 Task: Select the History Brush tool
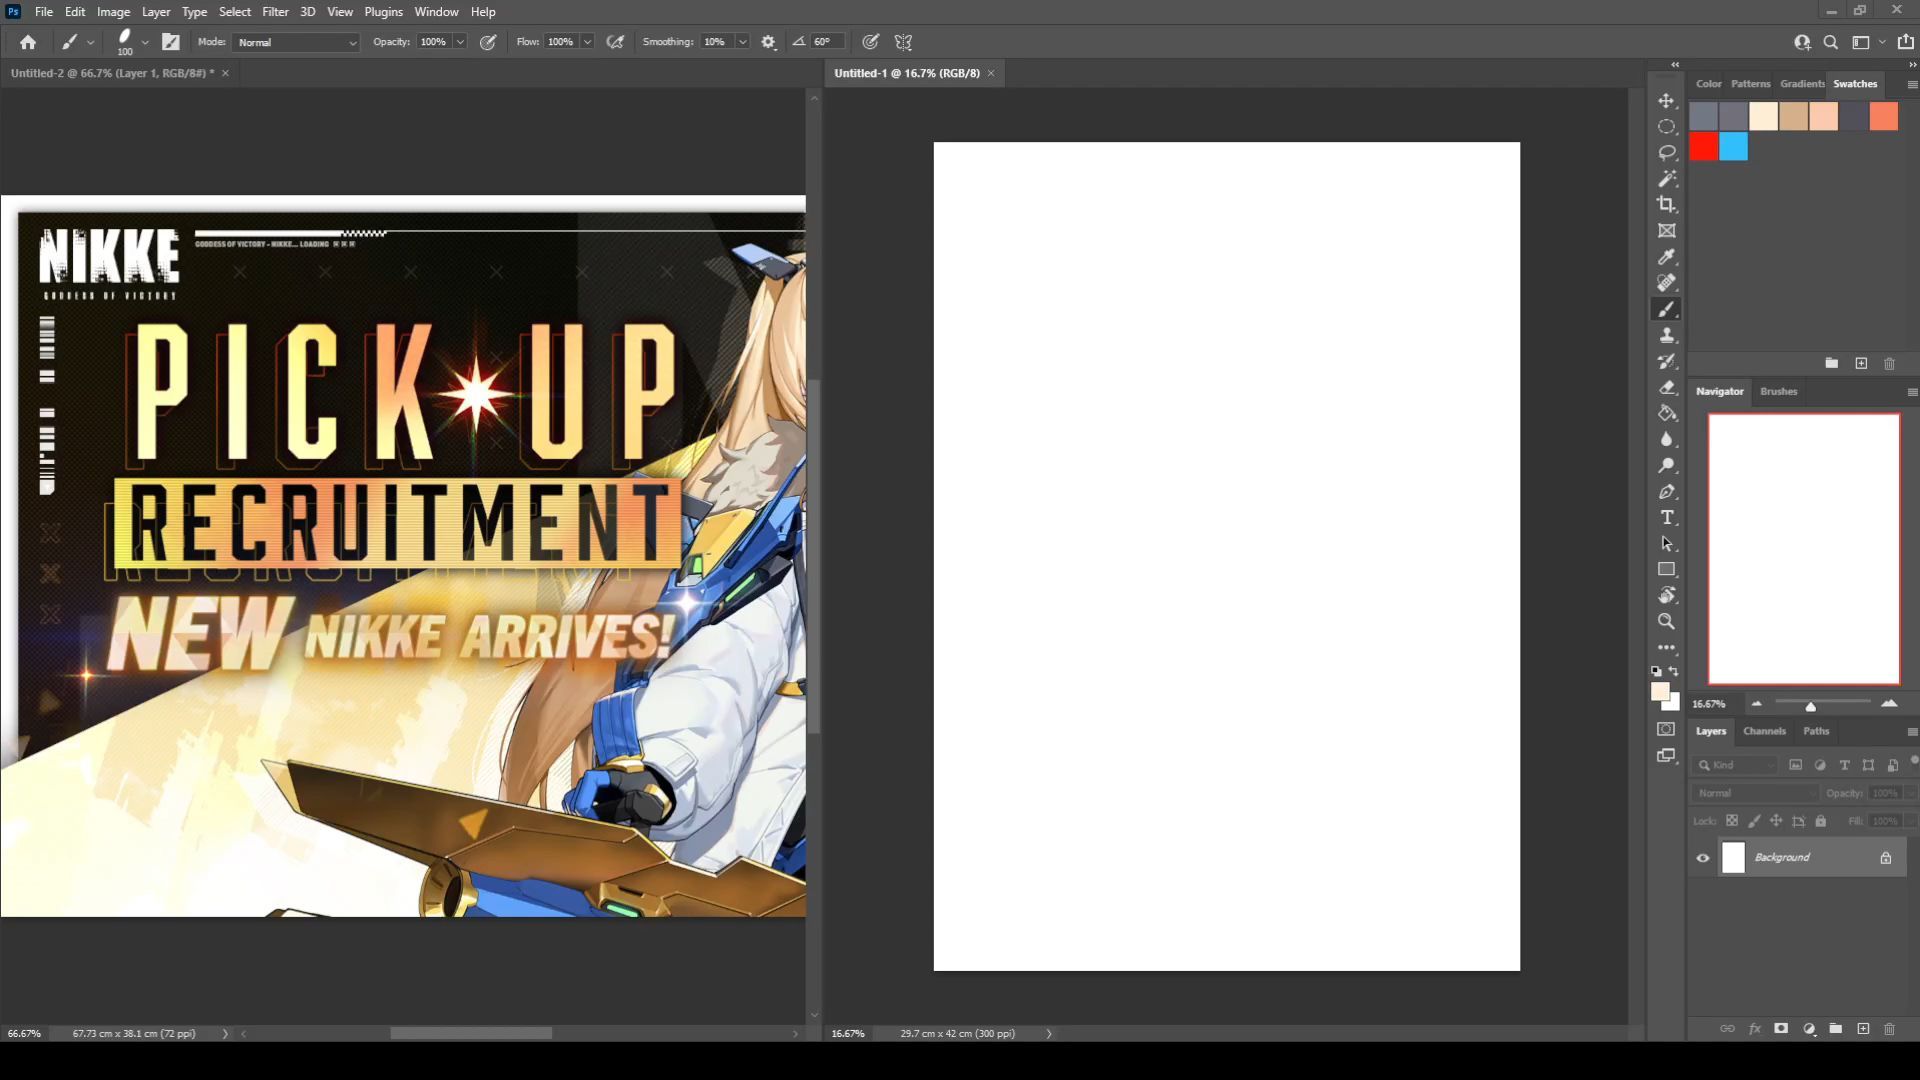[x=1666, y=361]
